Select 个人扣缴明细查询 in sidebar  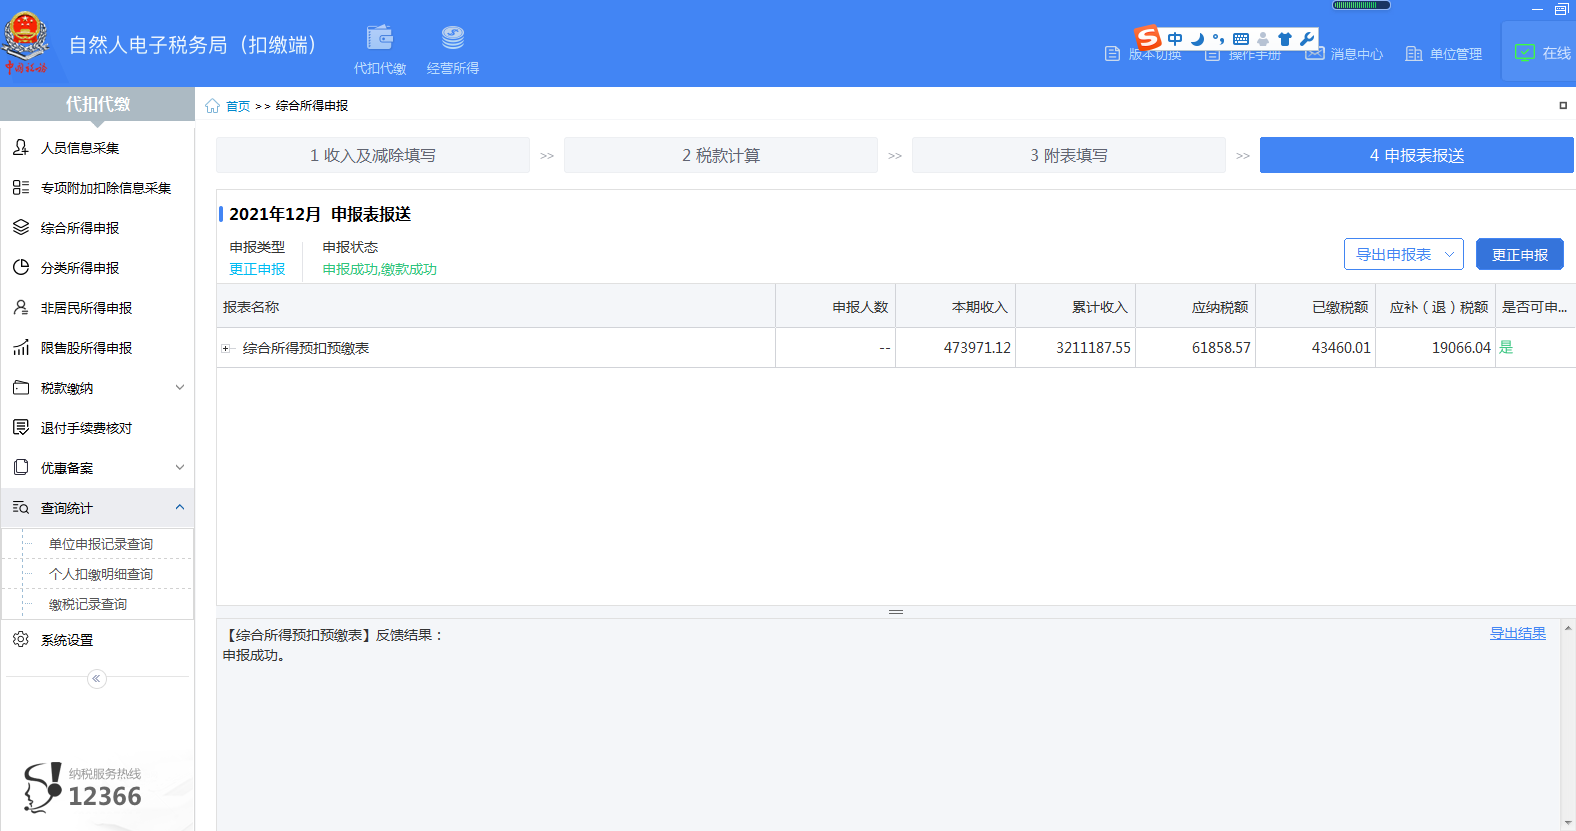coord(101,574)
